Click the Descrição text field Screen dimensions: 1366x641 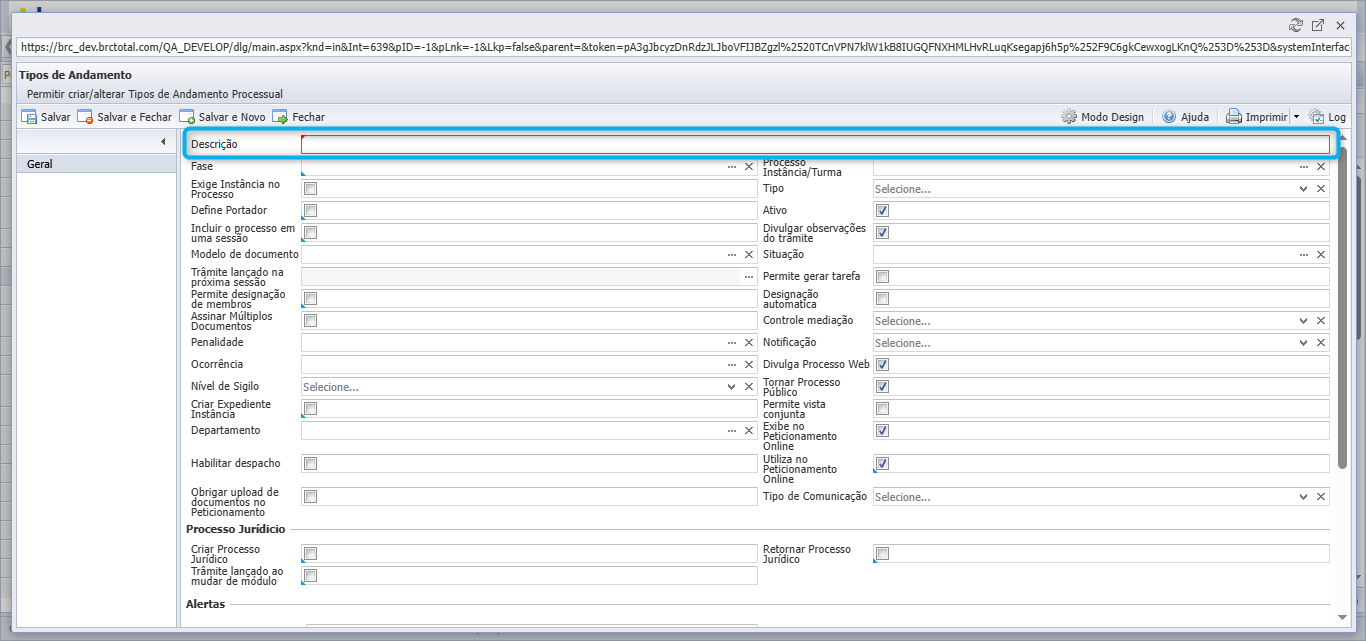click(815, 145)
